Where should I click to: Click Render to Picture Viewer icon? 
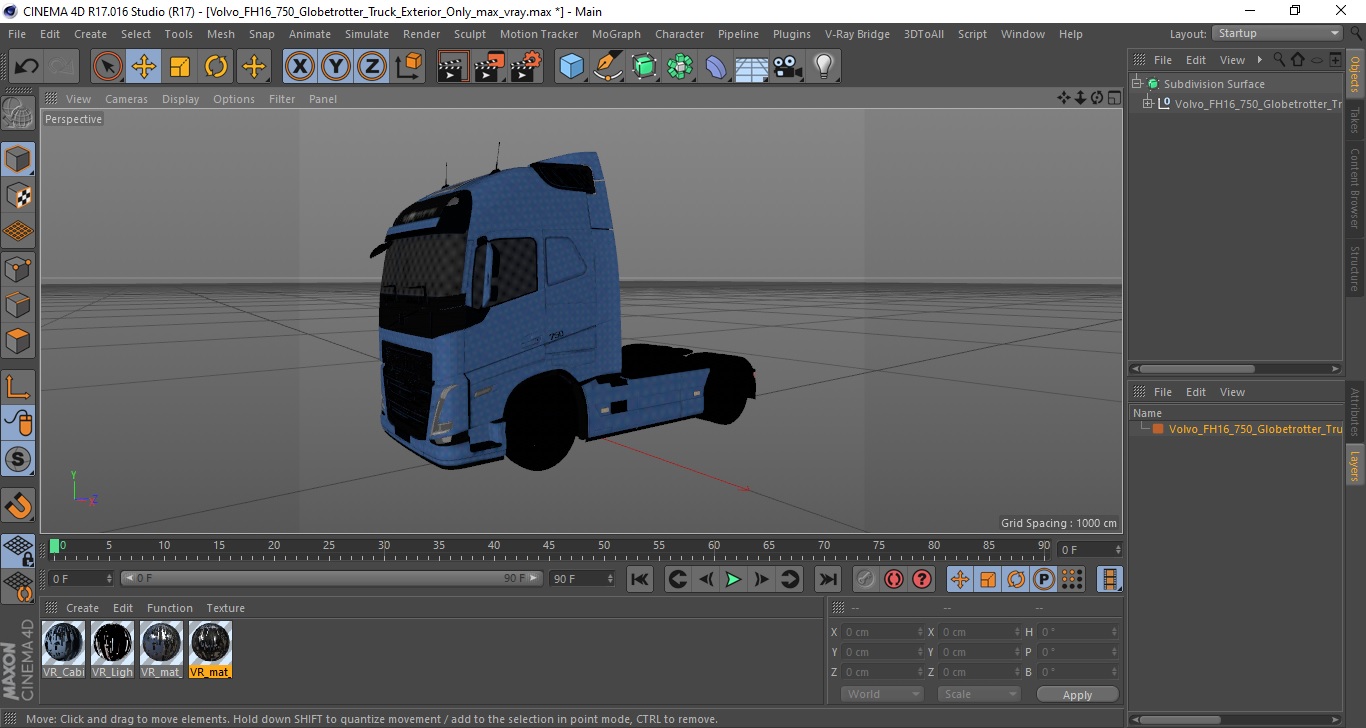click(x=489, y=67)
